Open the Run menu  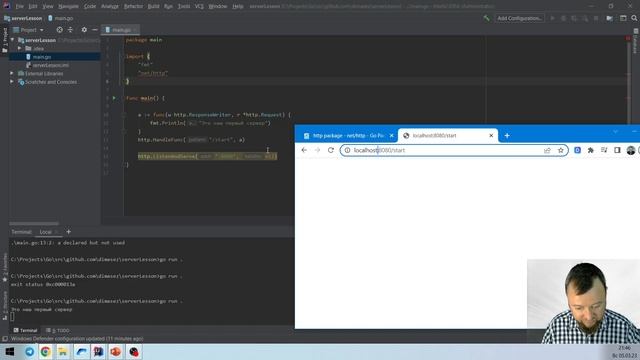pos(168,6)
